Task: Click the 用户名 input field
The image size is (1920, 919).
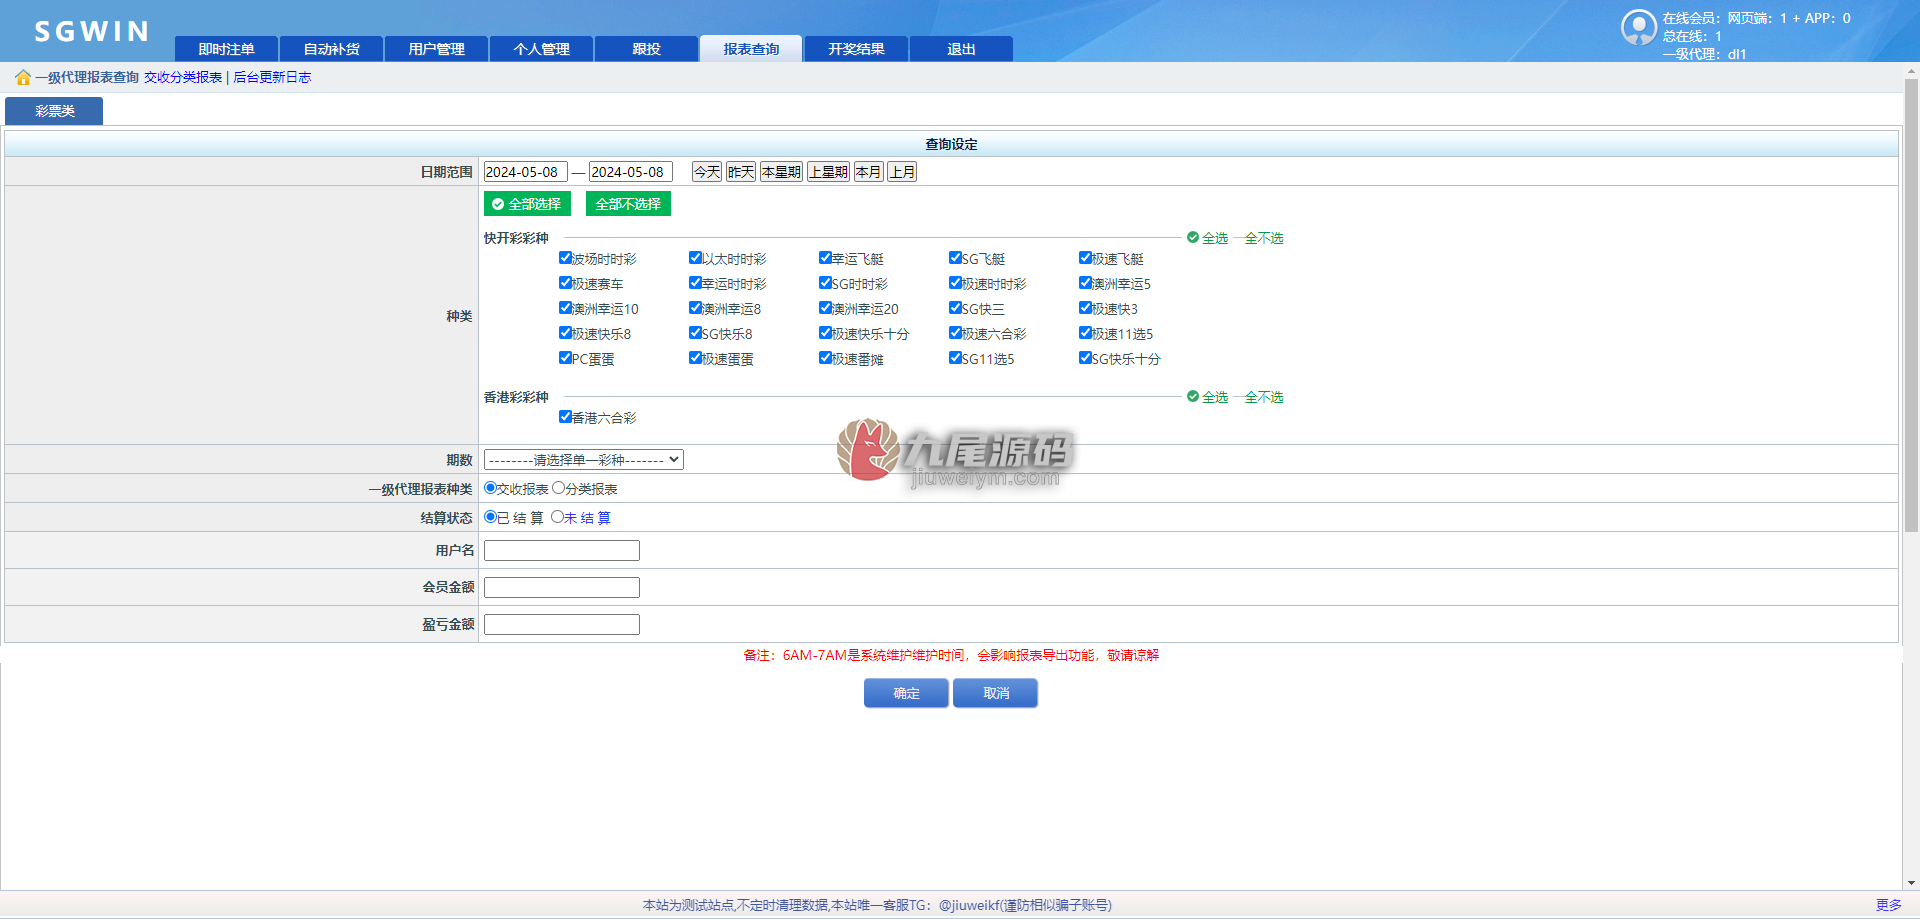Action: tap(562, 550)
